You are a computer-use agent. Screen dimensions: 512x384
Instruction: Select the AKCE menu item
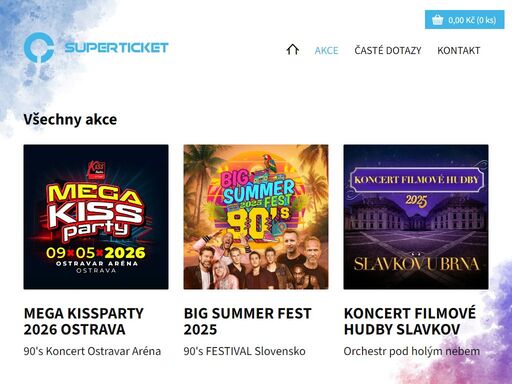click(326, 50)
